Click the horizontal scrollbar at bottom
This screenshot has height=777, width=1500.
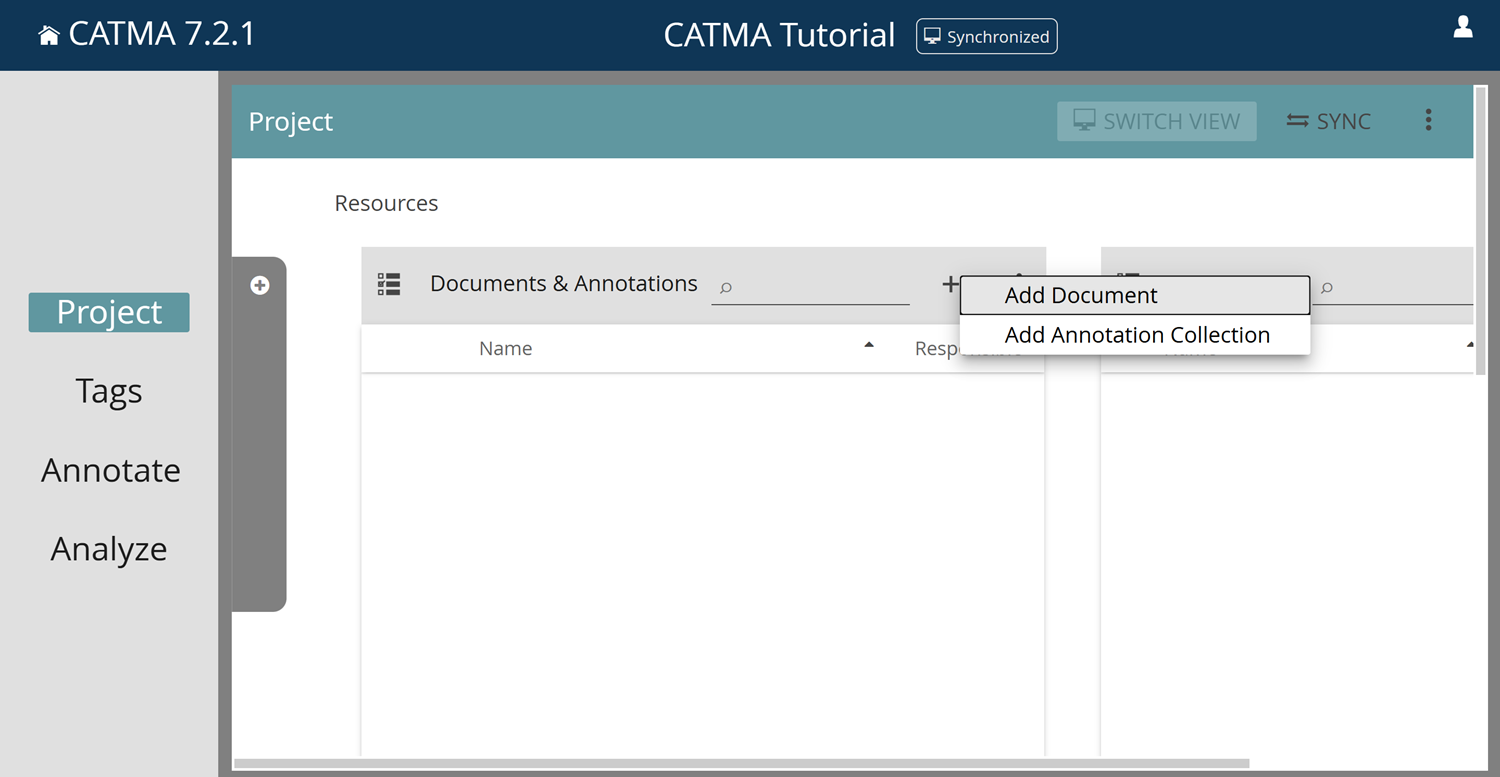pyautogui.click(x=742, y=764)
